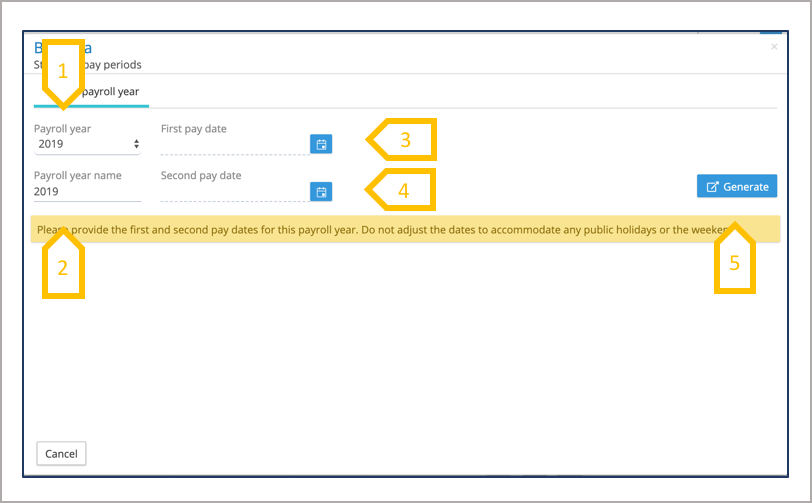This screenshot has height=503, width=812.
Task: Select the numbered callout marker 2
Action: tap(63, 266)
